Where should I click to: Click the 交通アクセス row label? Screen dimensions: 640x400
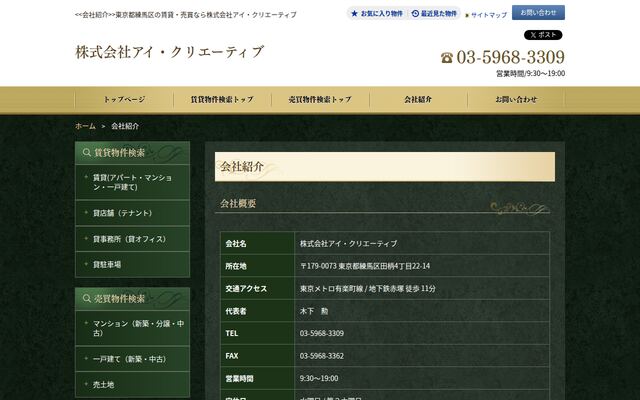pos(246,289)
